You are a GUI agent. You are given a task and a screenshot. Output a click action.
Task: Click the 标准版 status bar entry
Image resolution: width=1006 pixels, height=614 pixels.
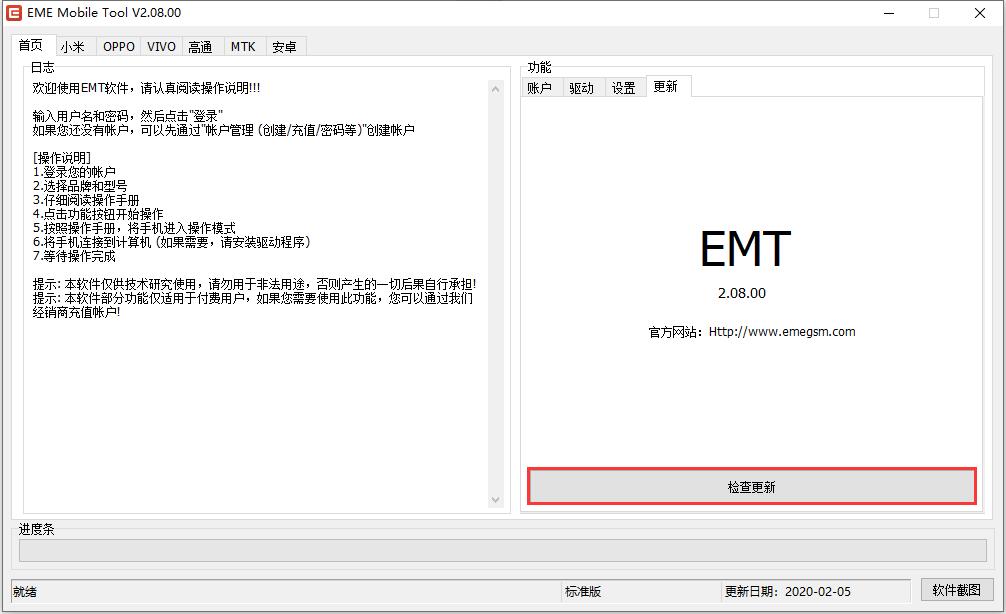click(x=583, y=592)
